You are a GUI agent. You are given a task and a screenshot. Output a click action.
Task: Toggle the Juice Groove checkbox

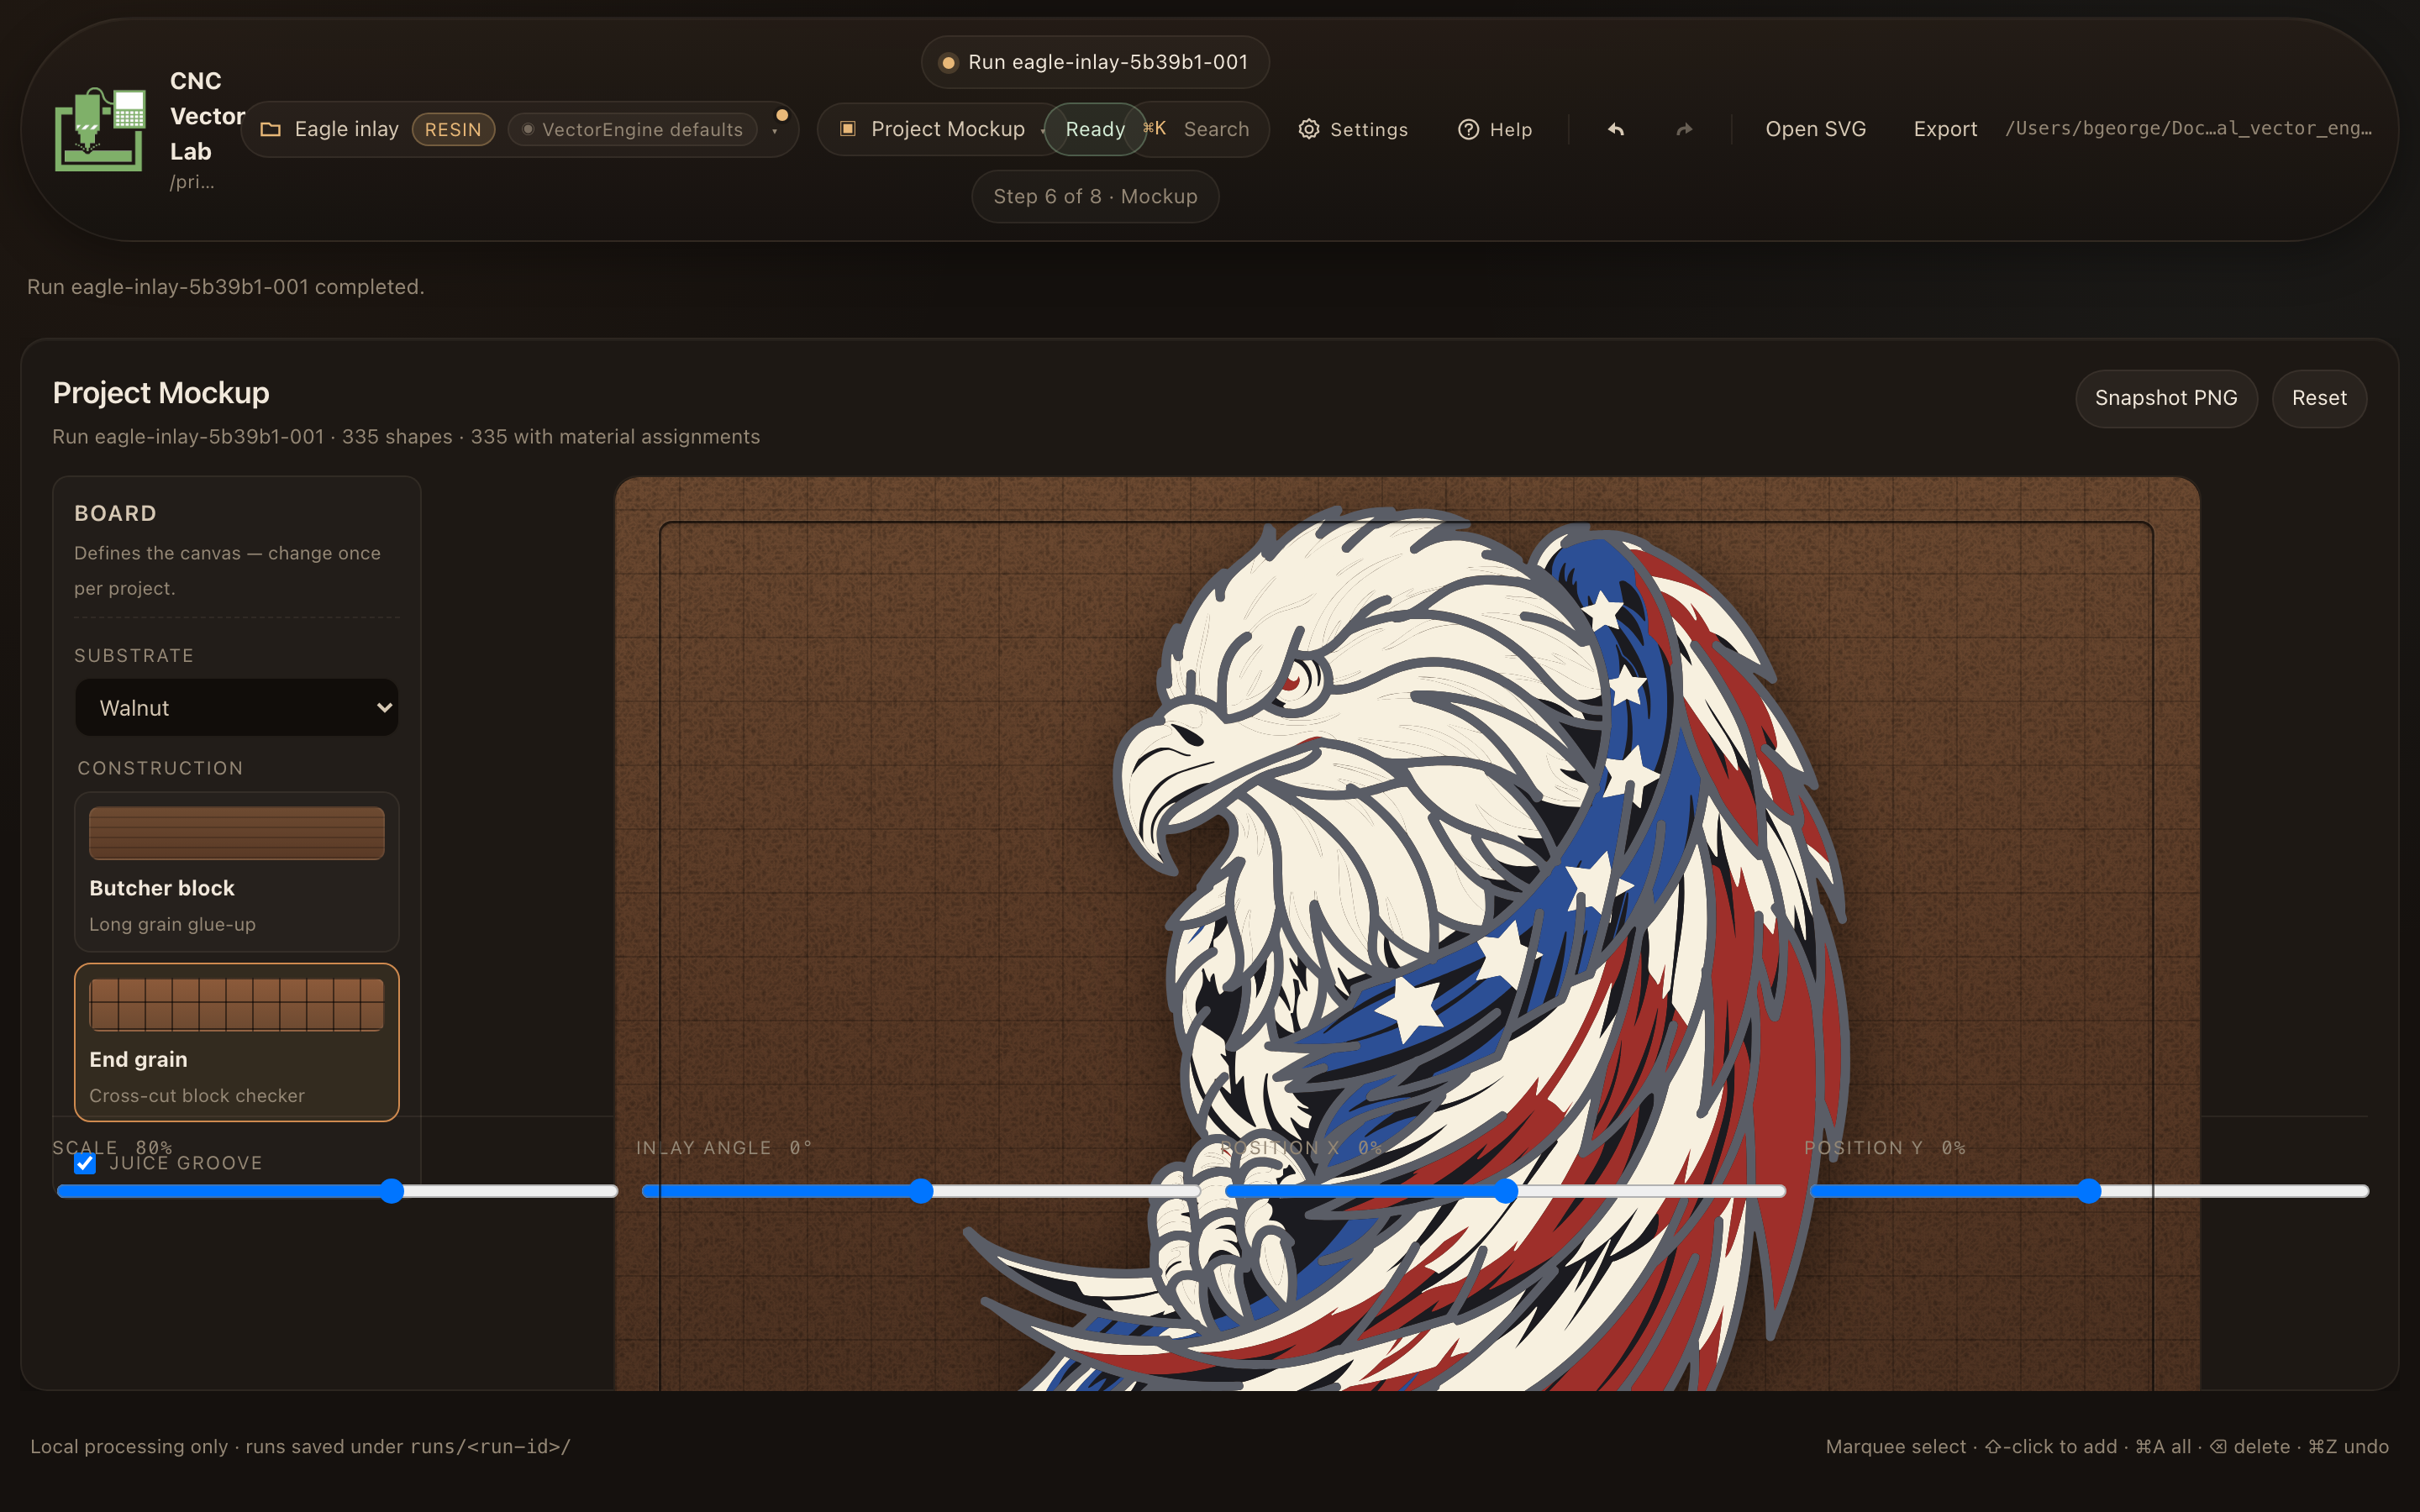pyautogui.click(x=85, y=1163)
